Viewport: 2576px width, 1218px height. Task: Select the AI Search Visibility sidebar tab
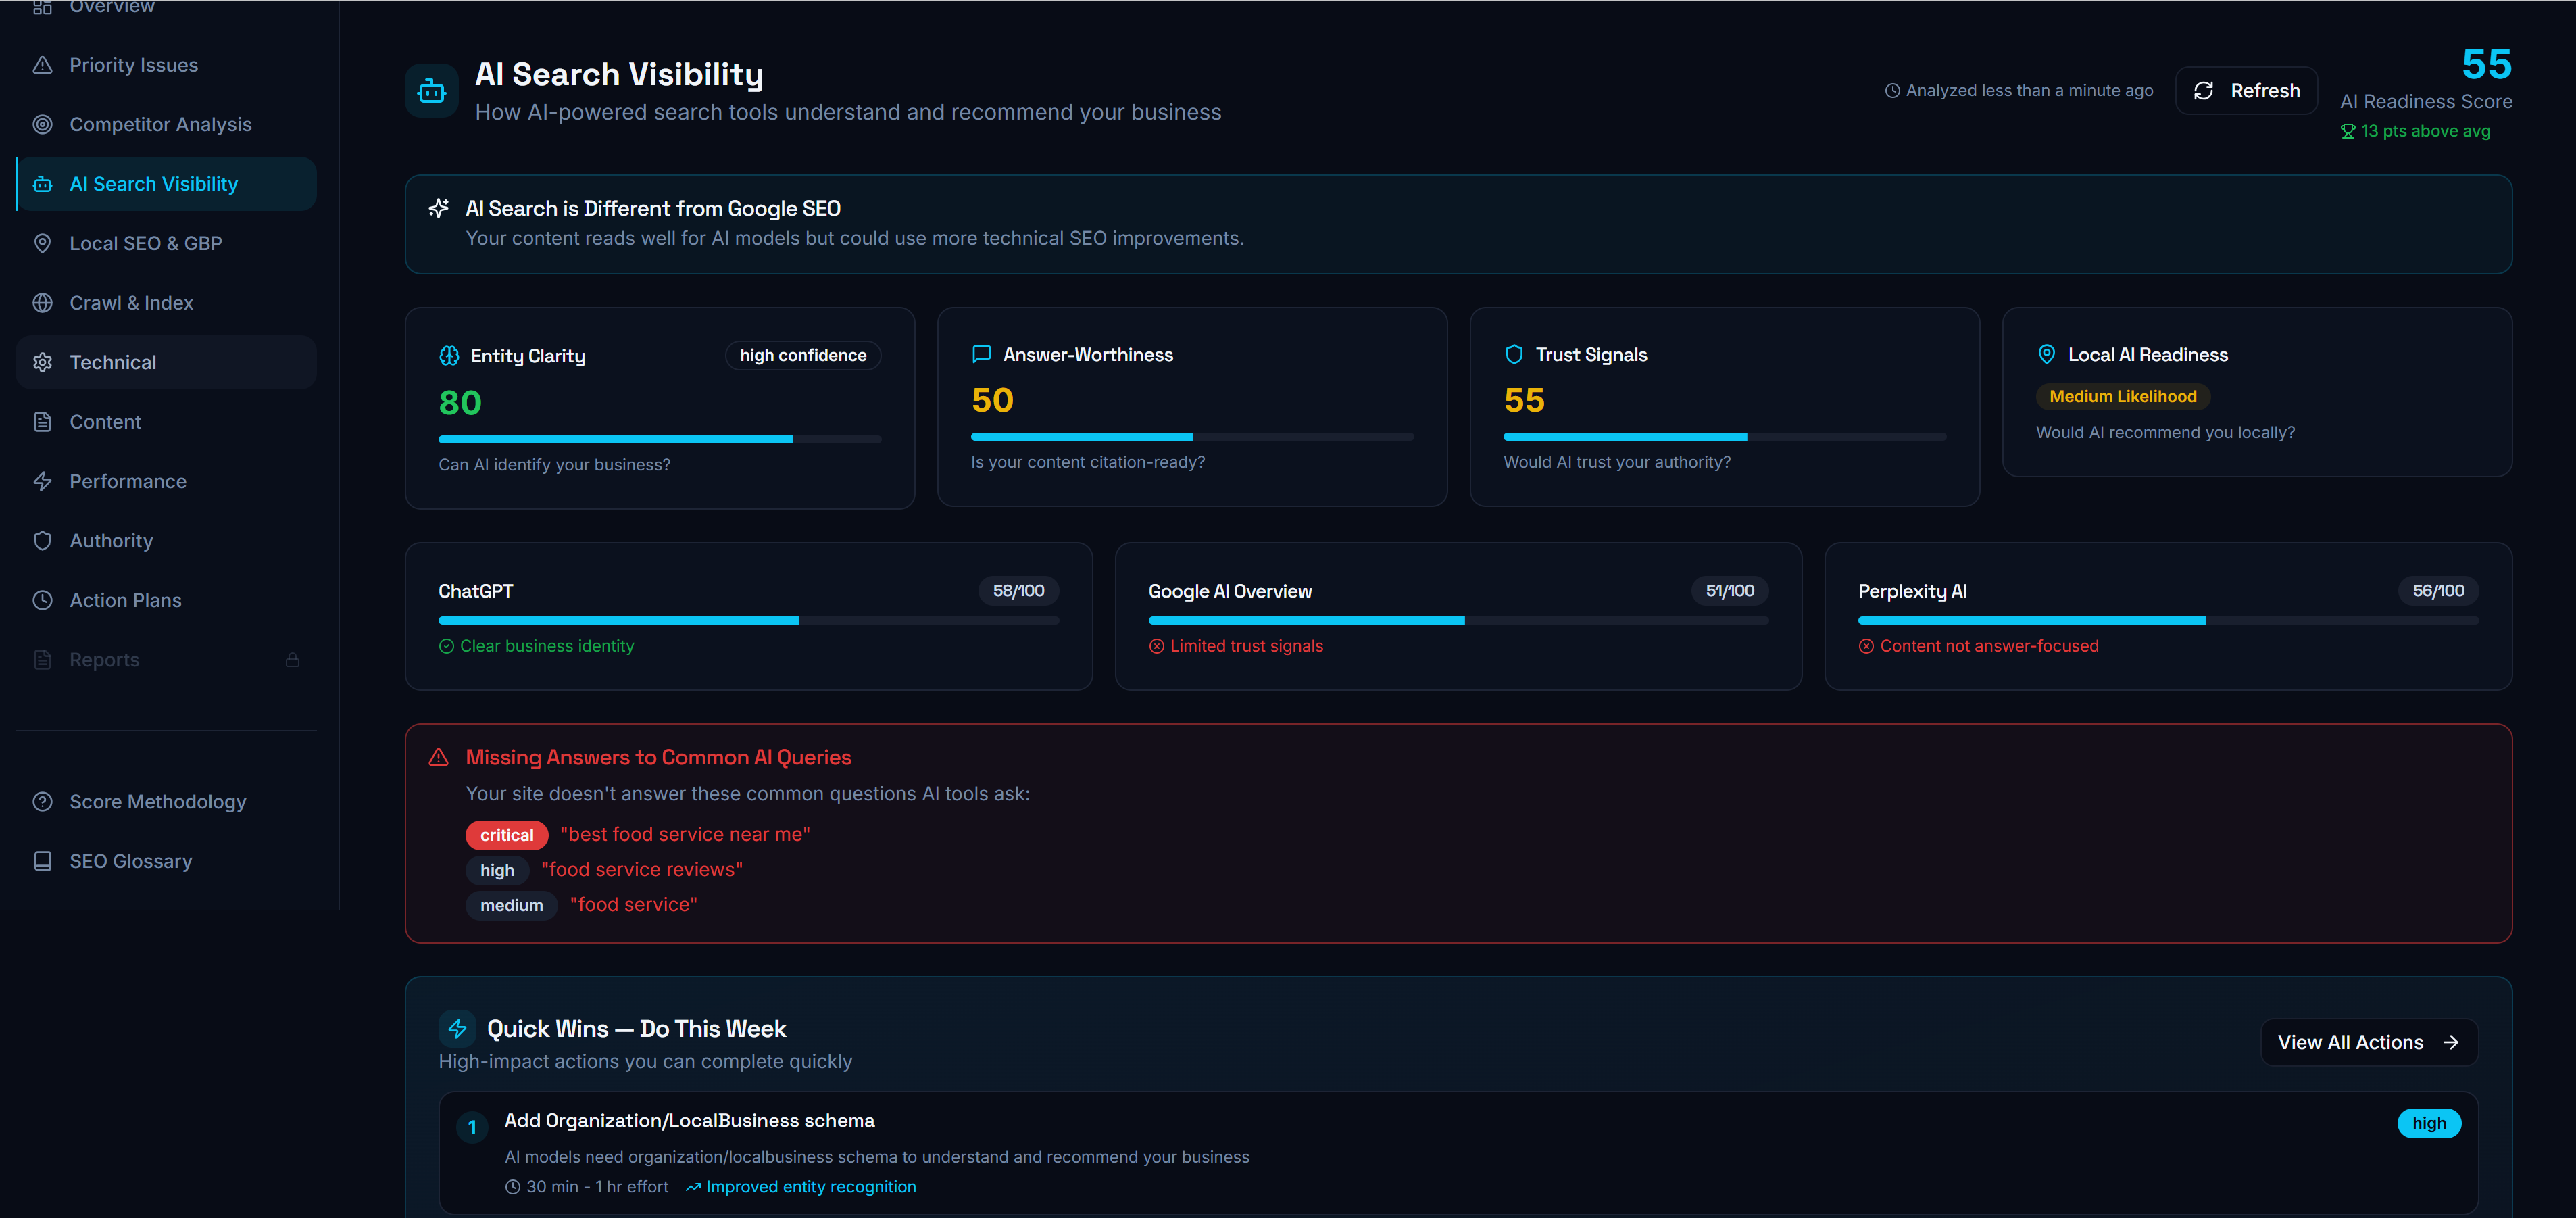coord(153,184)
